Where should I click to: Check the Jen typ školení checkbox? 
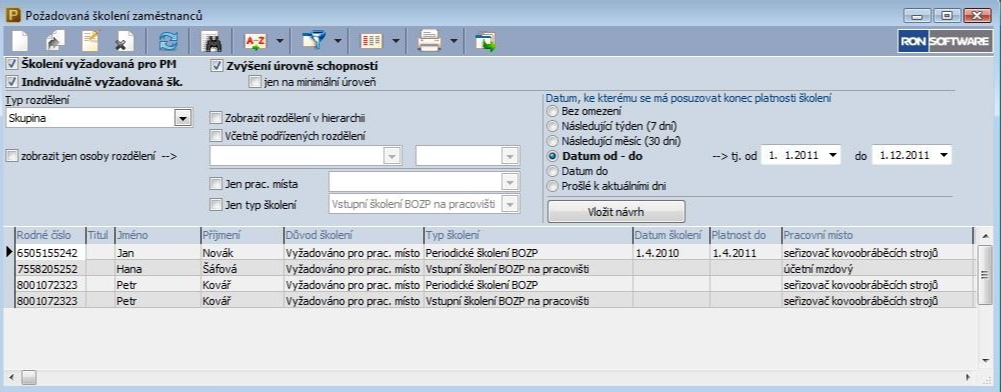click(x=216, y=205)
